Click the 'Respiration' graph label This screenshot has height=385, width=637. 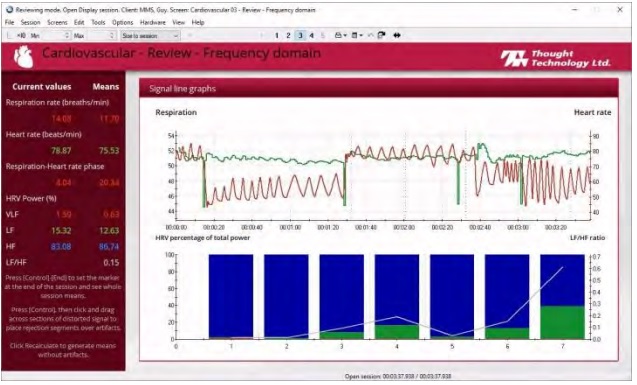176,112
